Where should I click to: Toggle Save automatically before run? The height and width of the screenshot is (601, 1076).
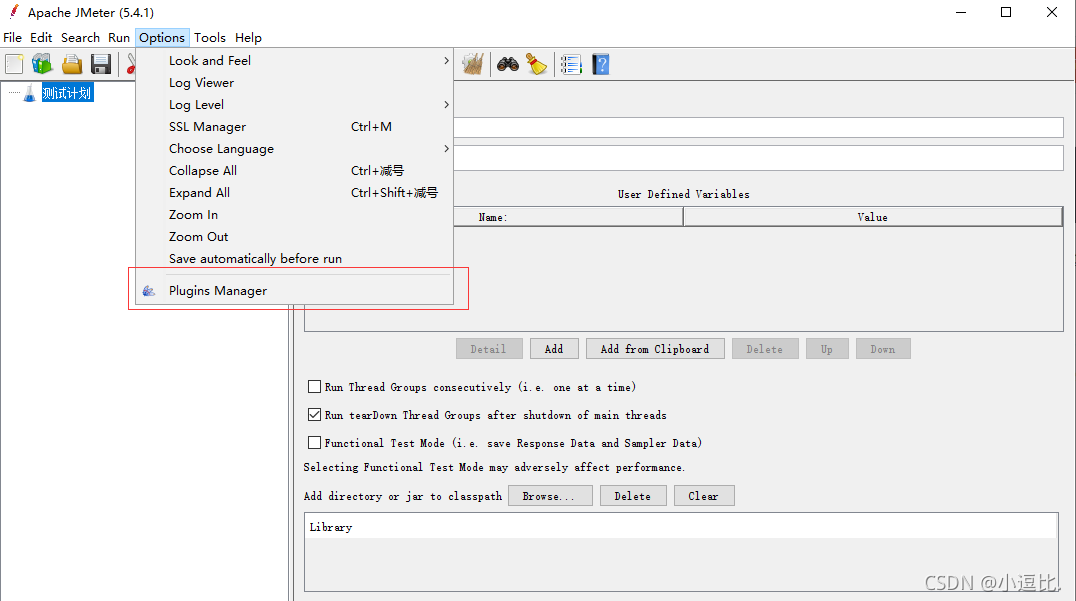click(x=294, y=258)
